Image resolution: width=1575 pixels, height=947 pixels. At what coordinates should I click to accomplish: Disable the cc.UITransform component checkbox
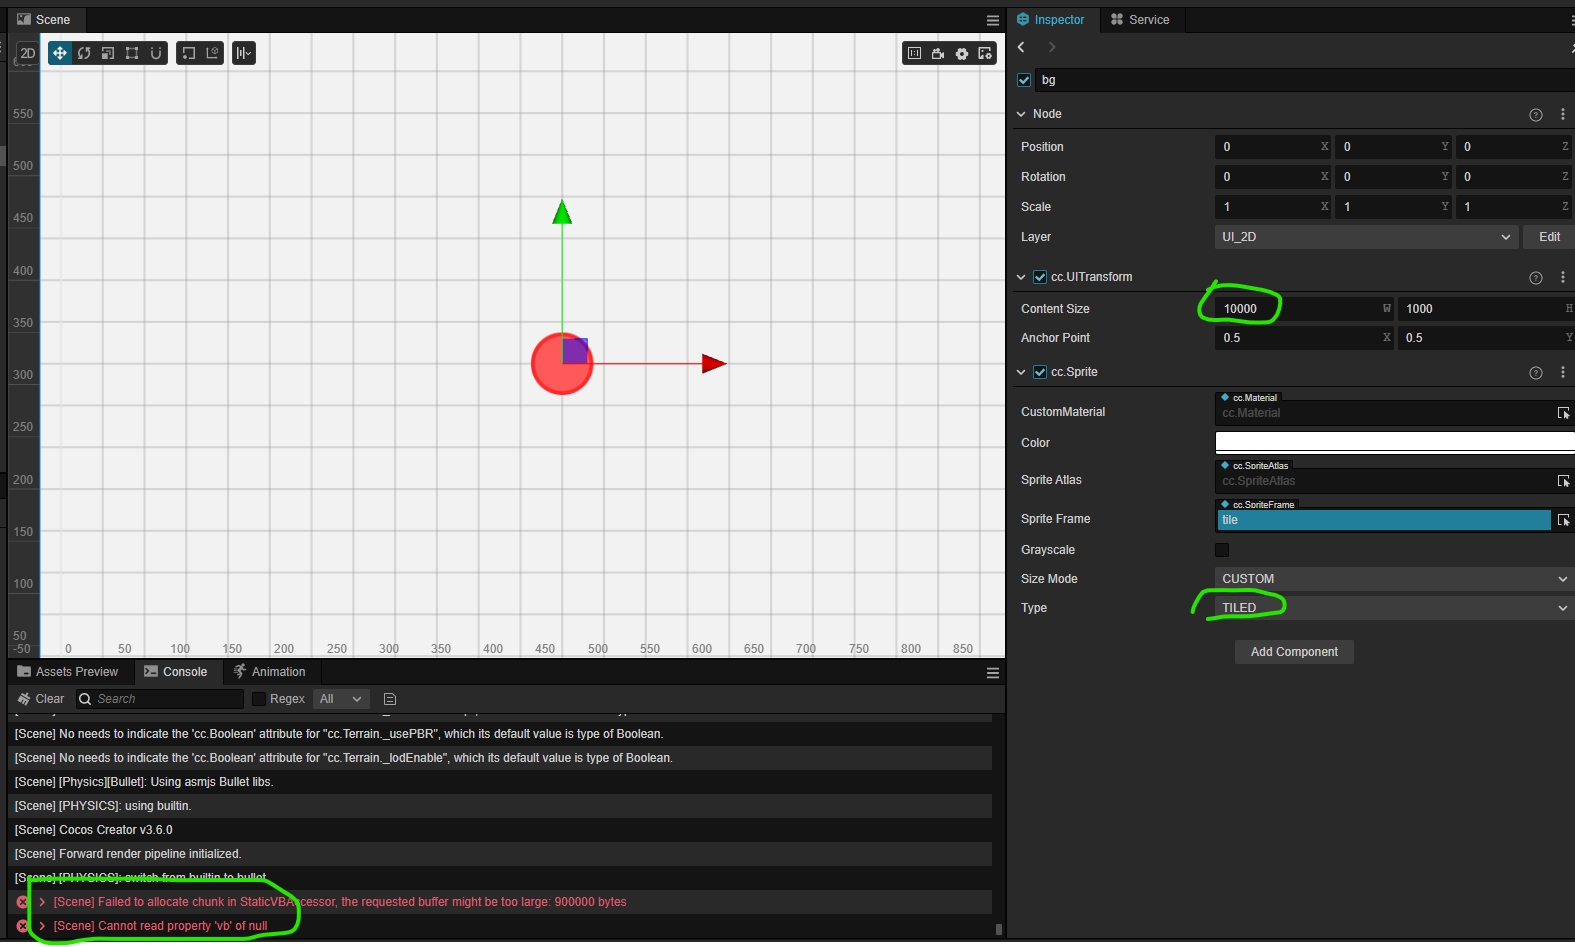pos(1040,277)
